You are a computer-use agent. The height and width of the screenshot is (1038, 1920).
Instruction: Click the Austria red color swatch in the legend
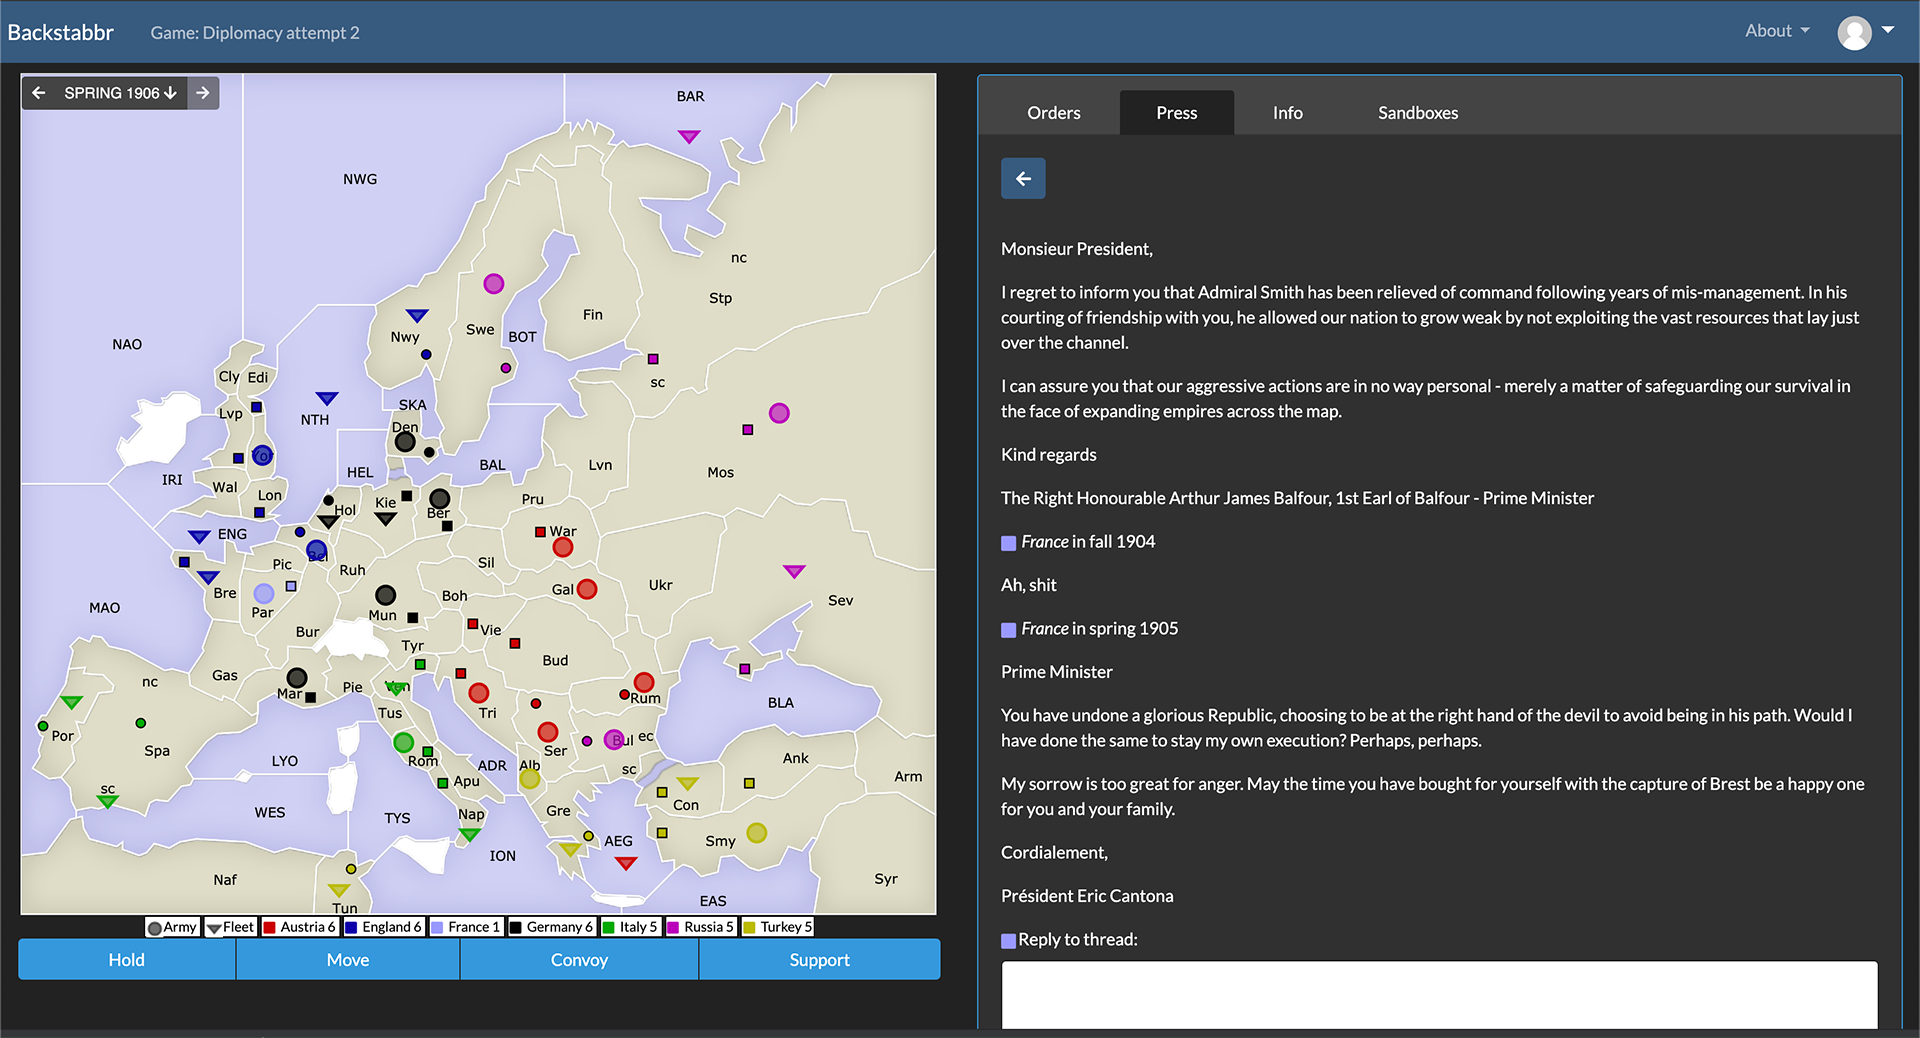[269, 927]
